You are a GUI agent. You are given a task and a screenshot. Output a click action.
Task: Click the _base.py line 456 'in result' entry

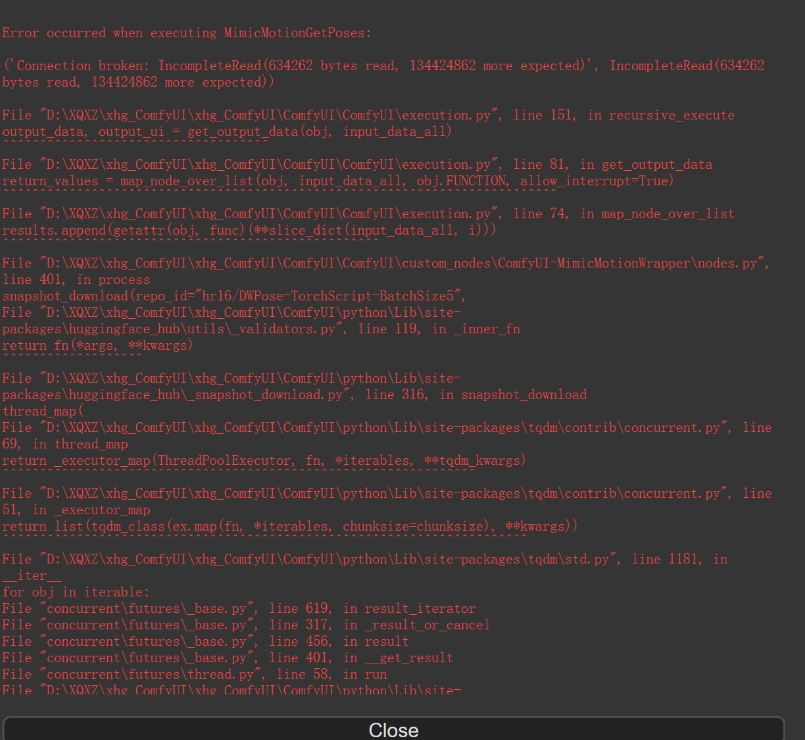[205, 641]
